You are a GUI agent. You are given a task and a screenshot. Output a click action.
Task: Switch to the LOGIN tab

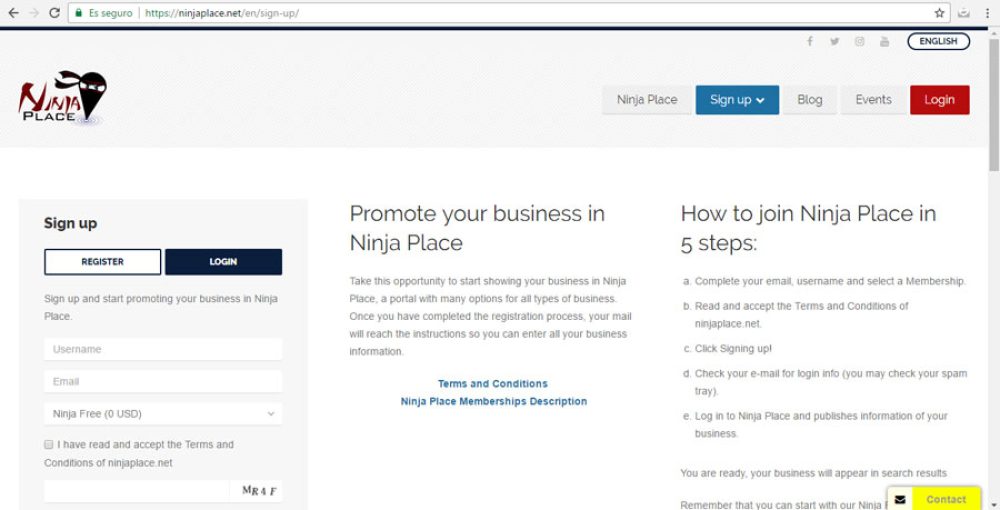223,262
